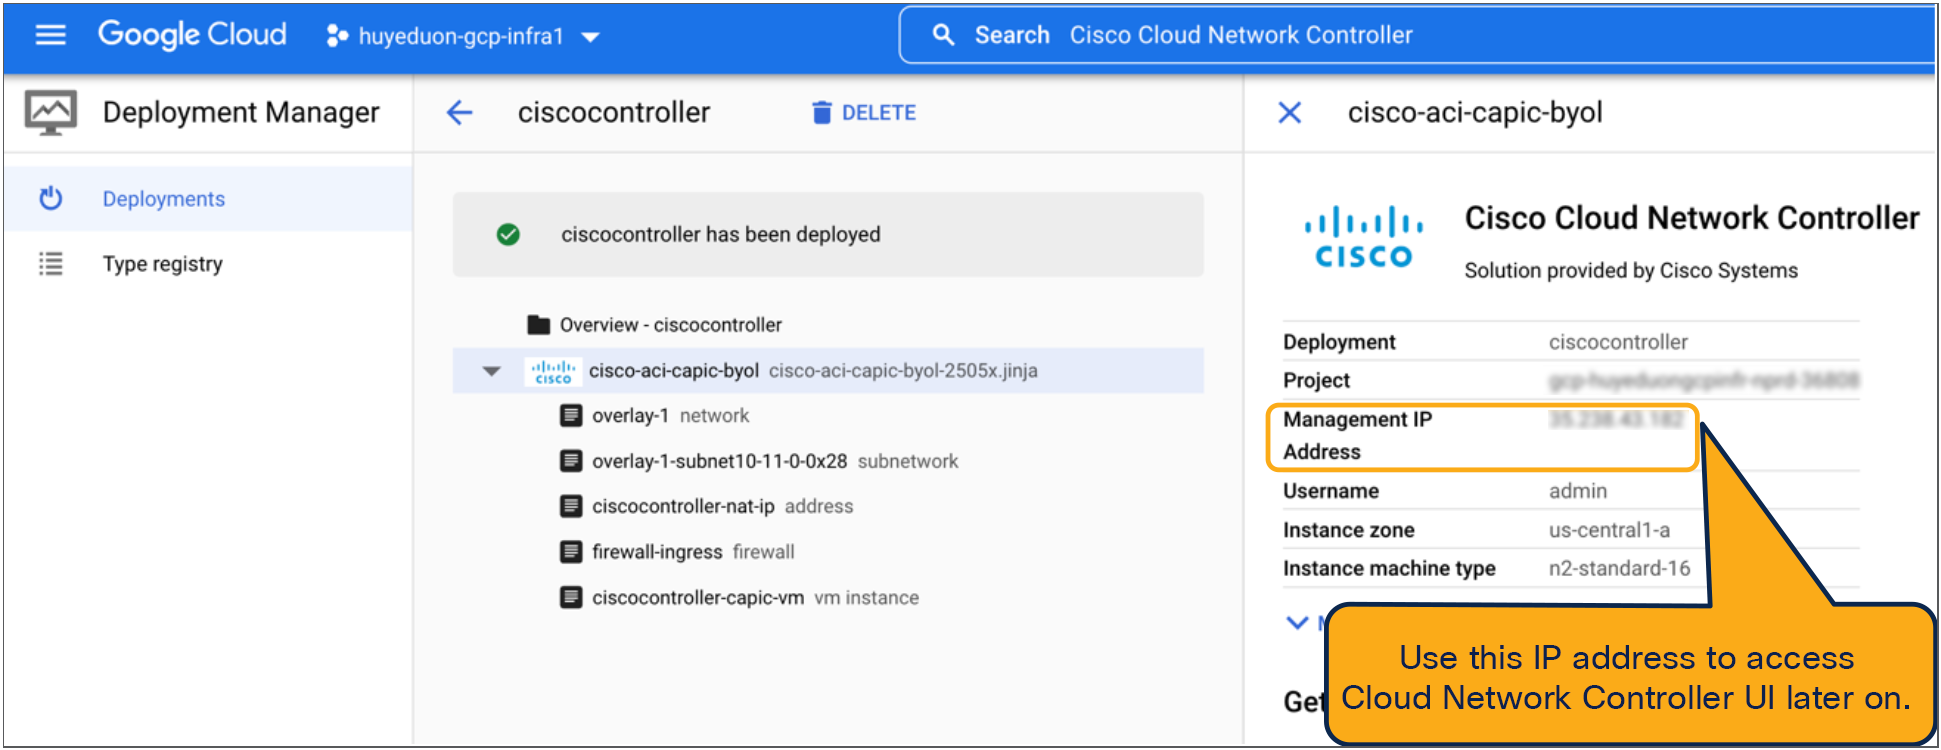Click the 'ciscocontroller has been deployed' message

coord(721,235)
